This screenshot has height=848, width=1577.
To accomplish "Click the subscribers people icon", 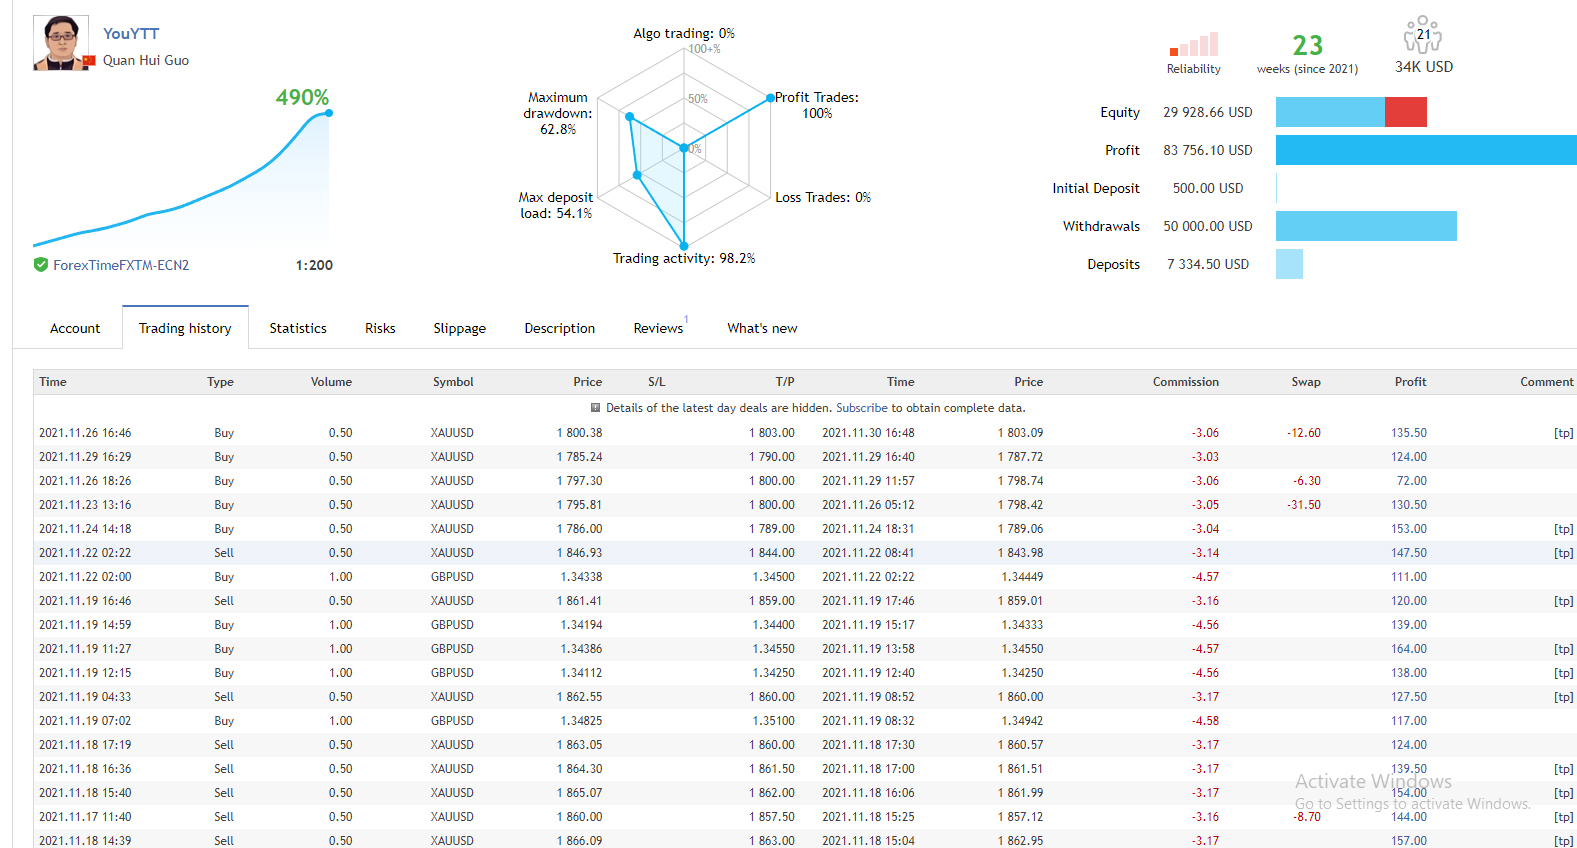I will point(1423,35).
